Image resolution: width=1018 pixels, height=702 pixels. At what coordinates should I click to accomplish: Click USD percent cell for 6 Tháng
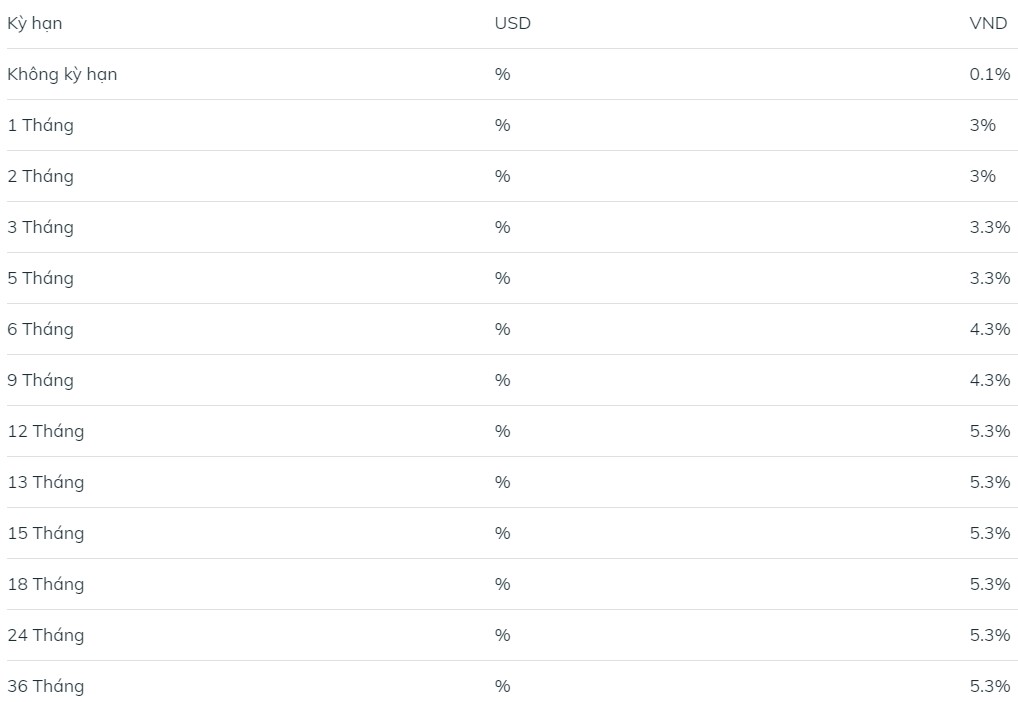[502, 329]
